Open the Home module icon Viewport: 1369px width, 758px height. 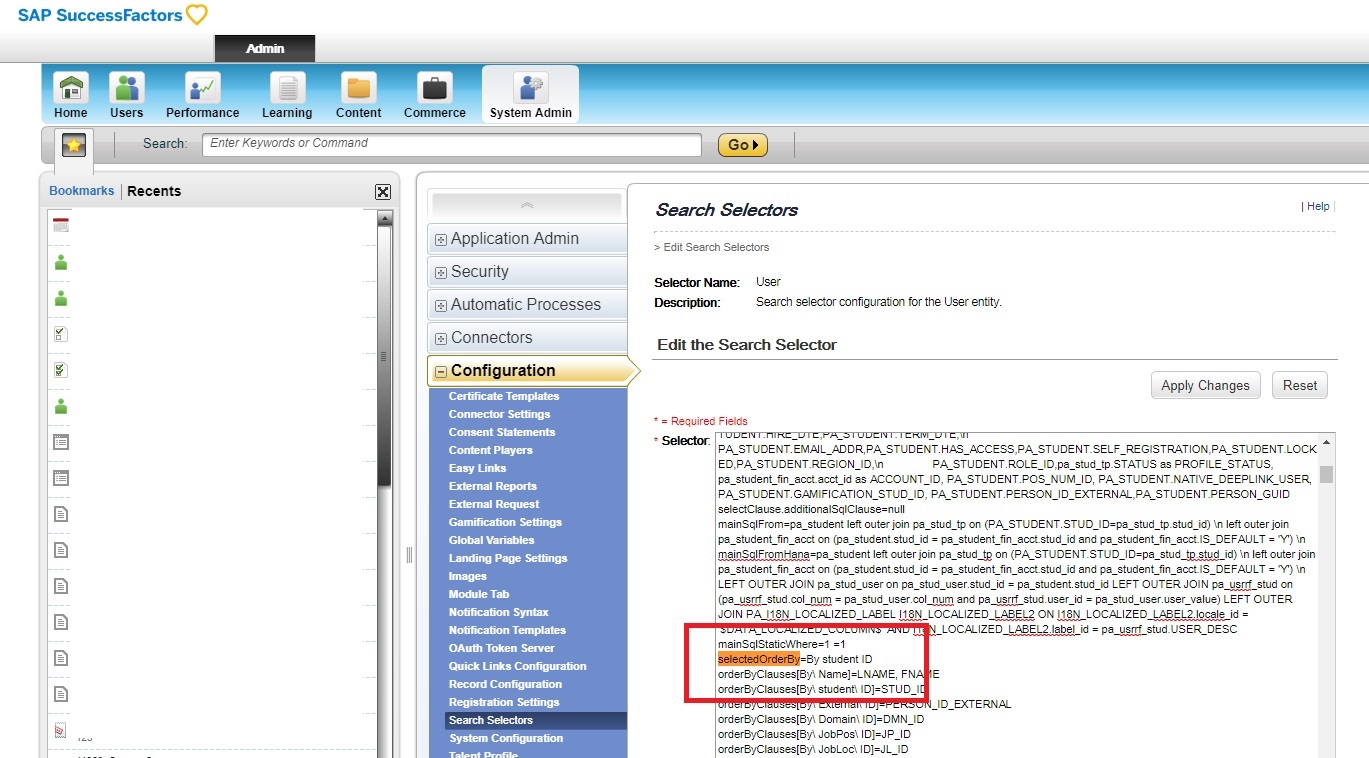tap(70, 88)
